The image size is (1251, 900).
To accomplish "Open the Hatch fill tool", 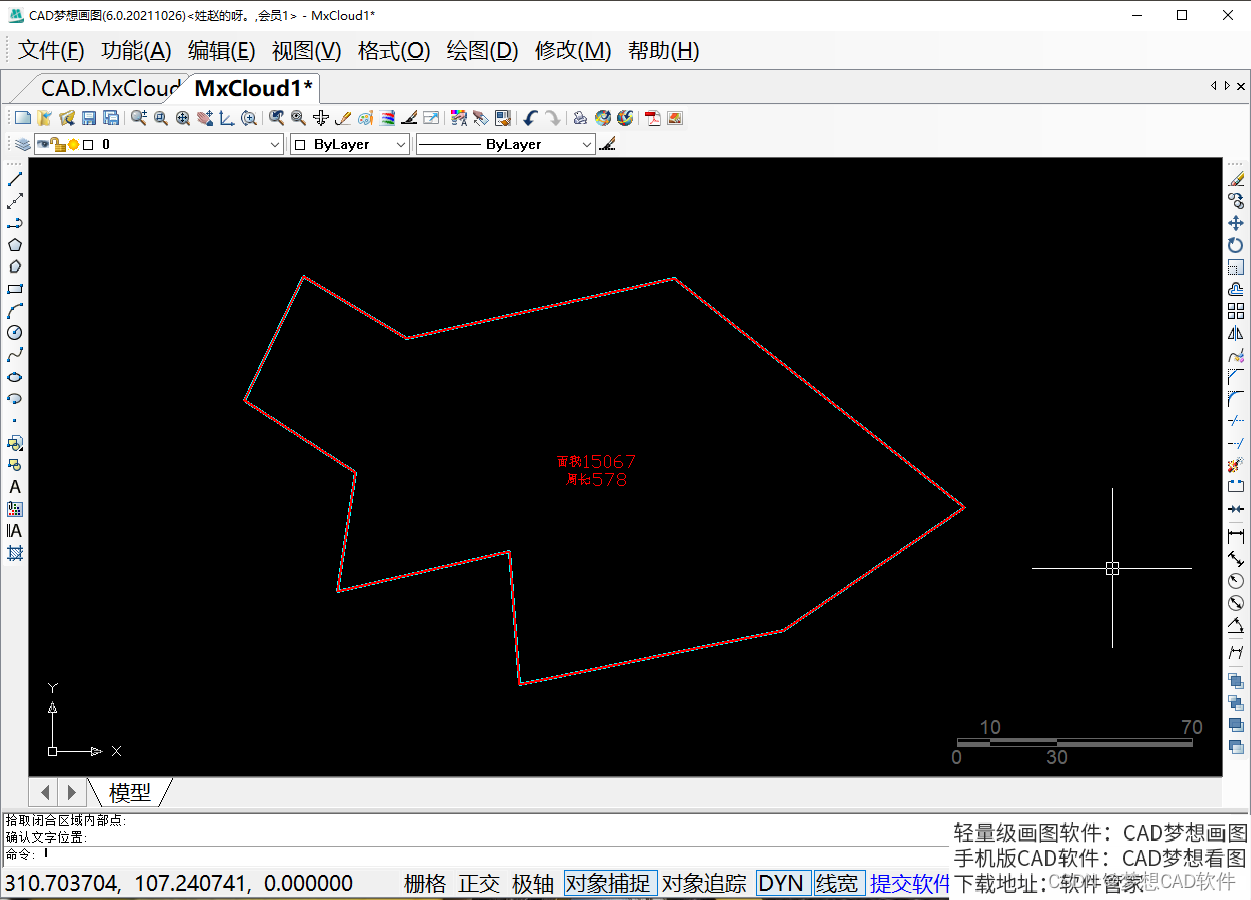I will click(15, 553).
